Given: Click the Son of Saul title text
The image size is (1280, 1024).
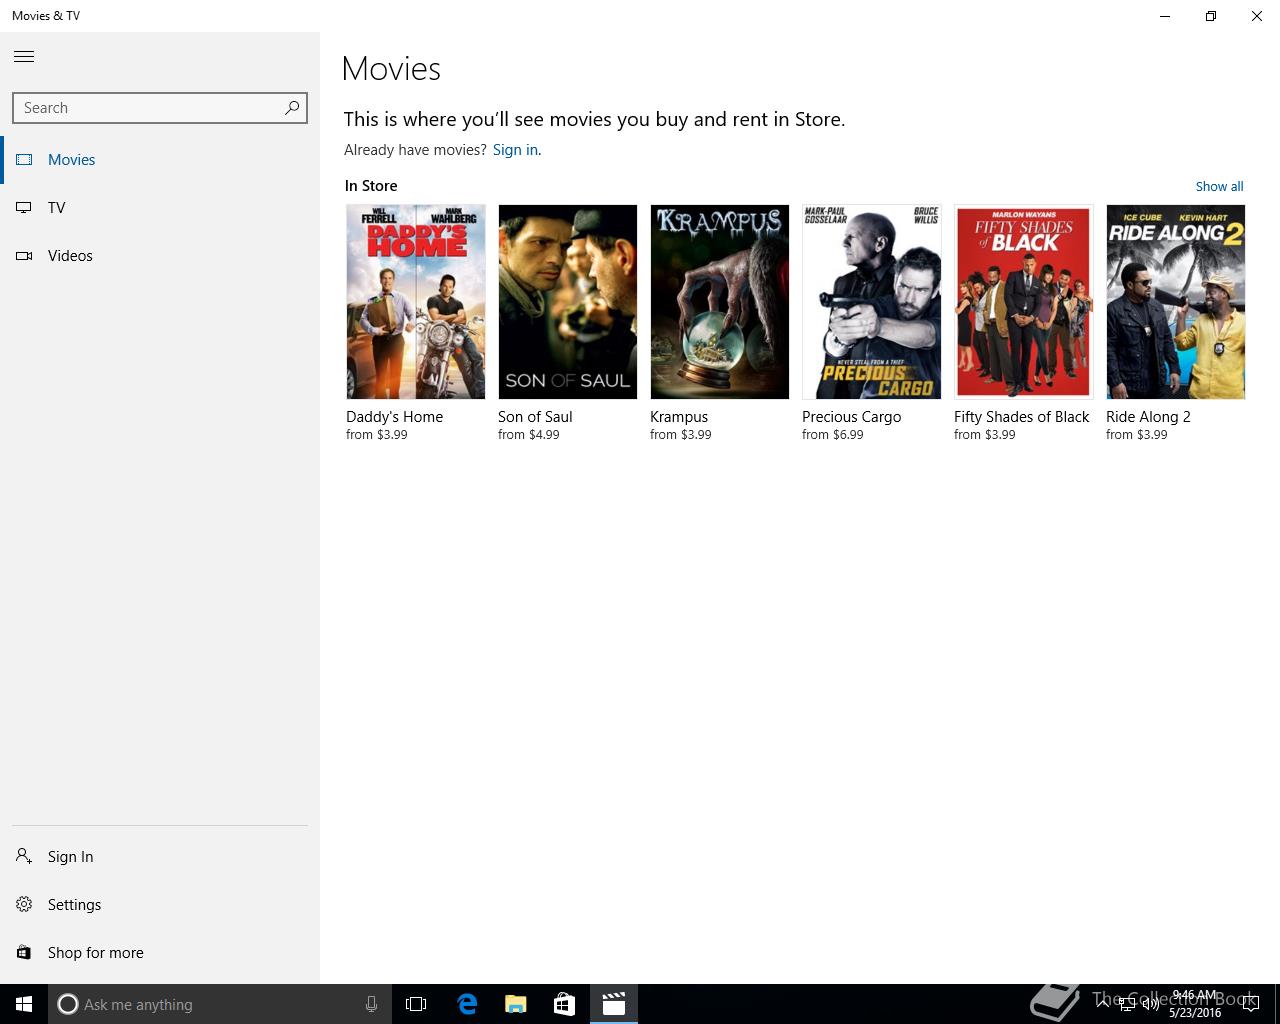Looking at the screenshot, I should click(x=535, y=417).
